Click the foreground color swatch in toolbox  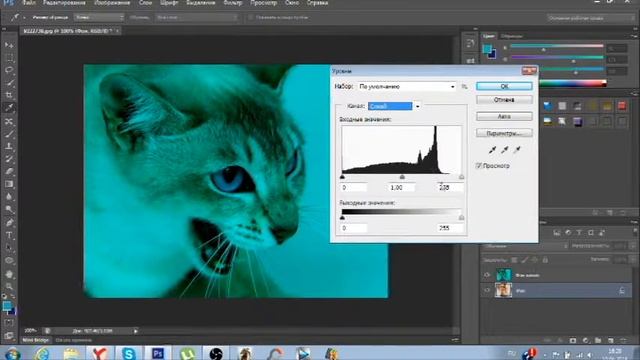click(7, 306)
